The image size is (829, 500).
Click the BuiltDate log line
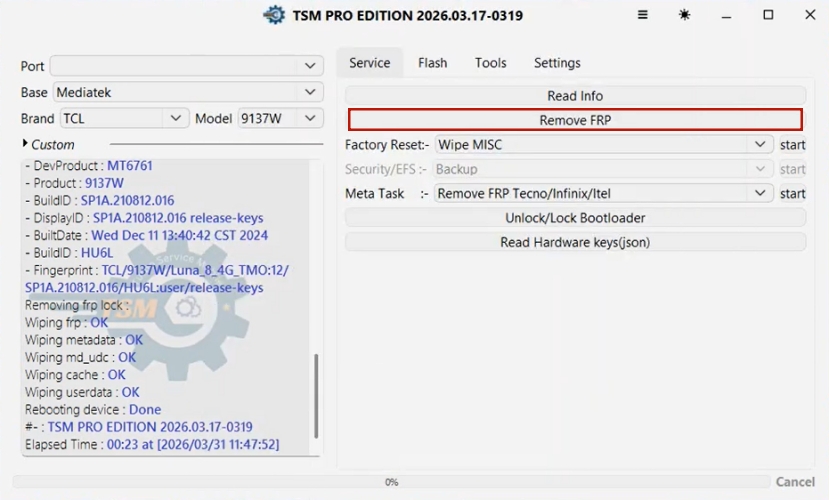click(146, 235)
